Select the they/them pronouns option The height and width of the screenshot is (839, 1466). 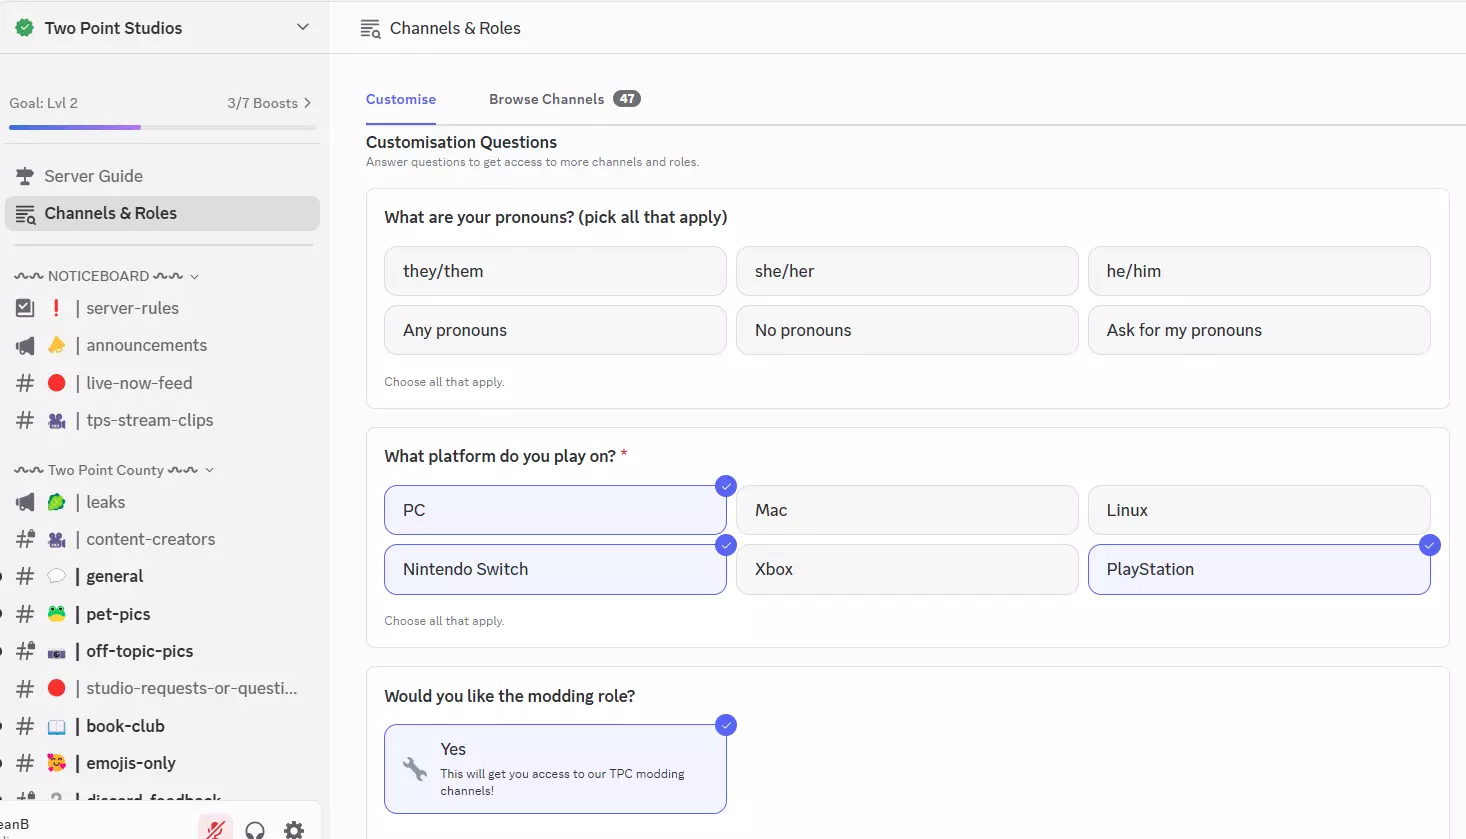point(555,271)
